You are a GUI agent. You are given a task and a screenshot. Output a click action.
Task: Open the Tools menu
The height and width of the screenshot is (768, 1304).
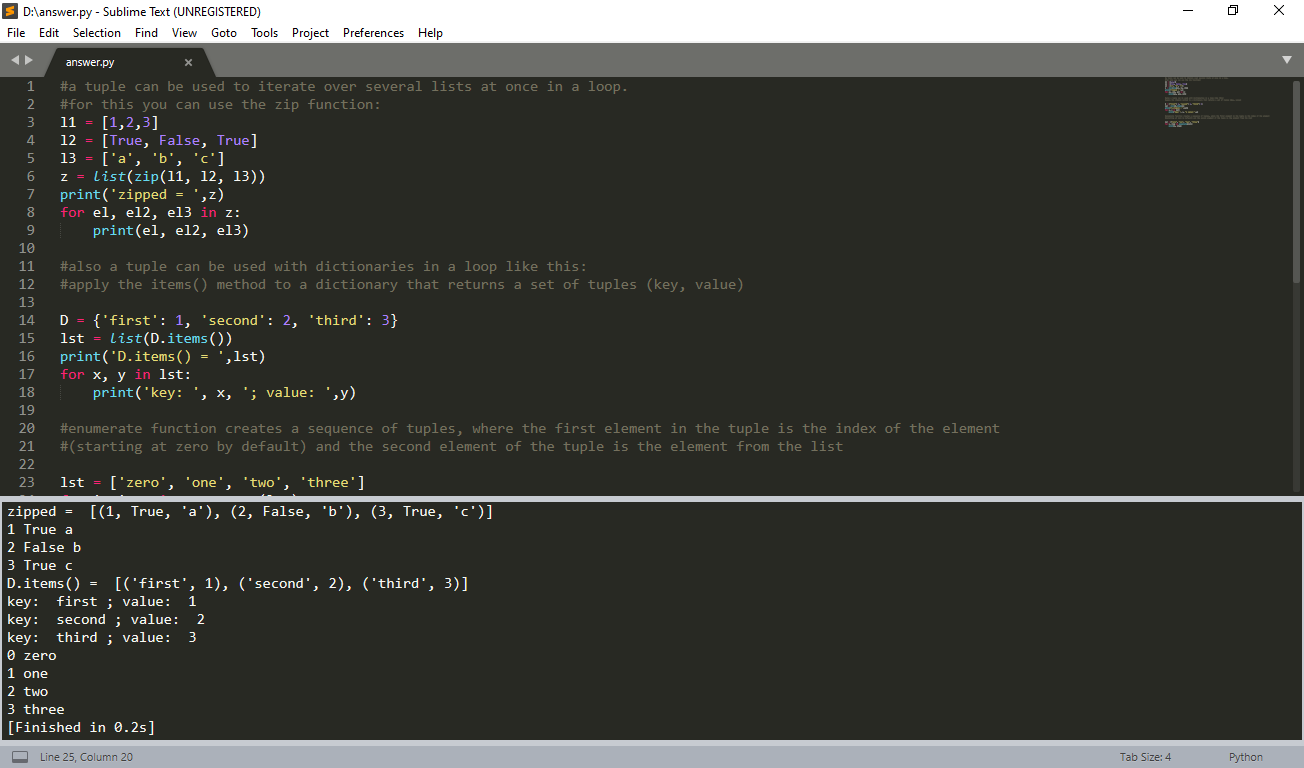[x=264, y=33]
